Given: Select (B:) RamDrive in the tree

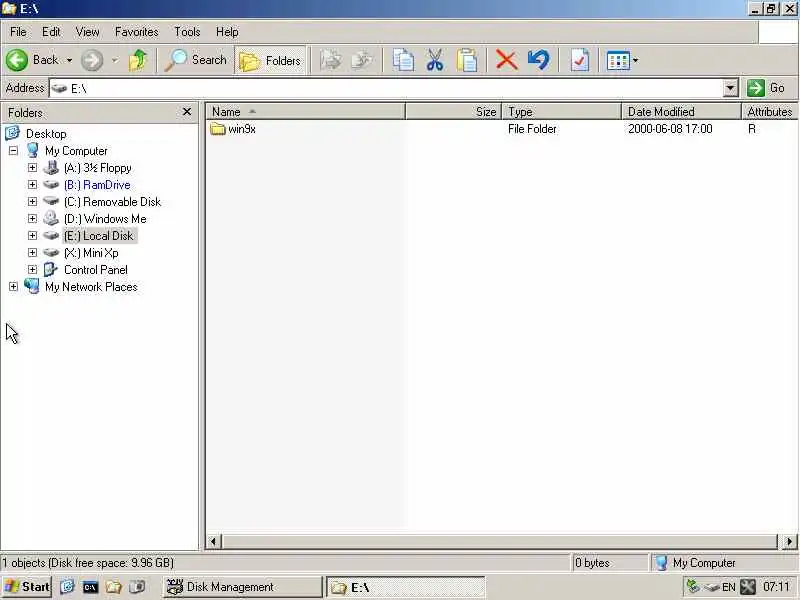Looking at the screenshot, I should coord(97,185).
